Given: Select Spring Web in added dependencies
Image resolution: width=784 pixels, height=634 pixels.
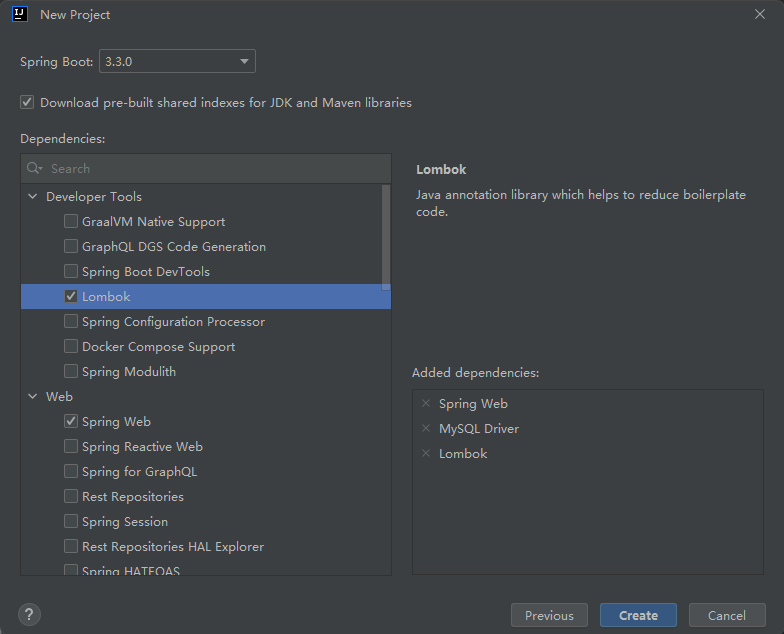Looking at the screenshot, I should (x=473, y=404).
